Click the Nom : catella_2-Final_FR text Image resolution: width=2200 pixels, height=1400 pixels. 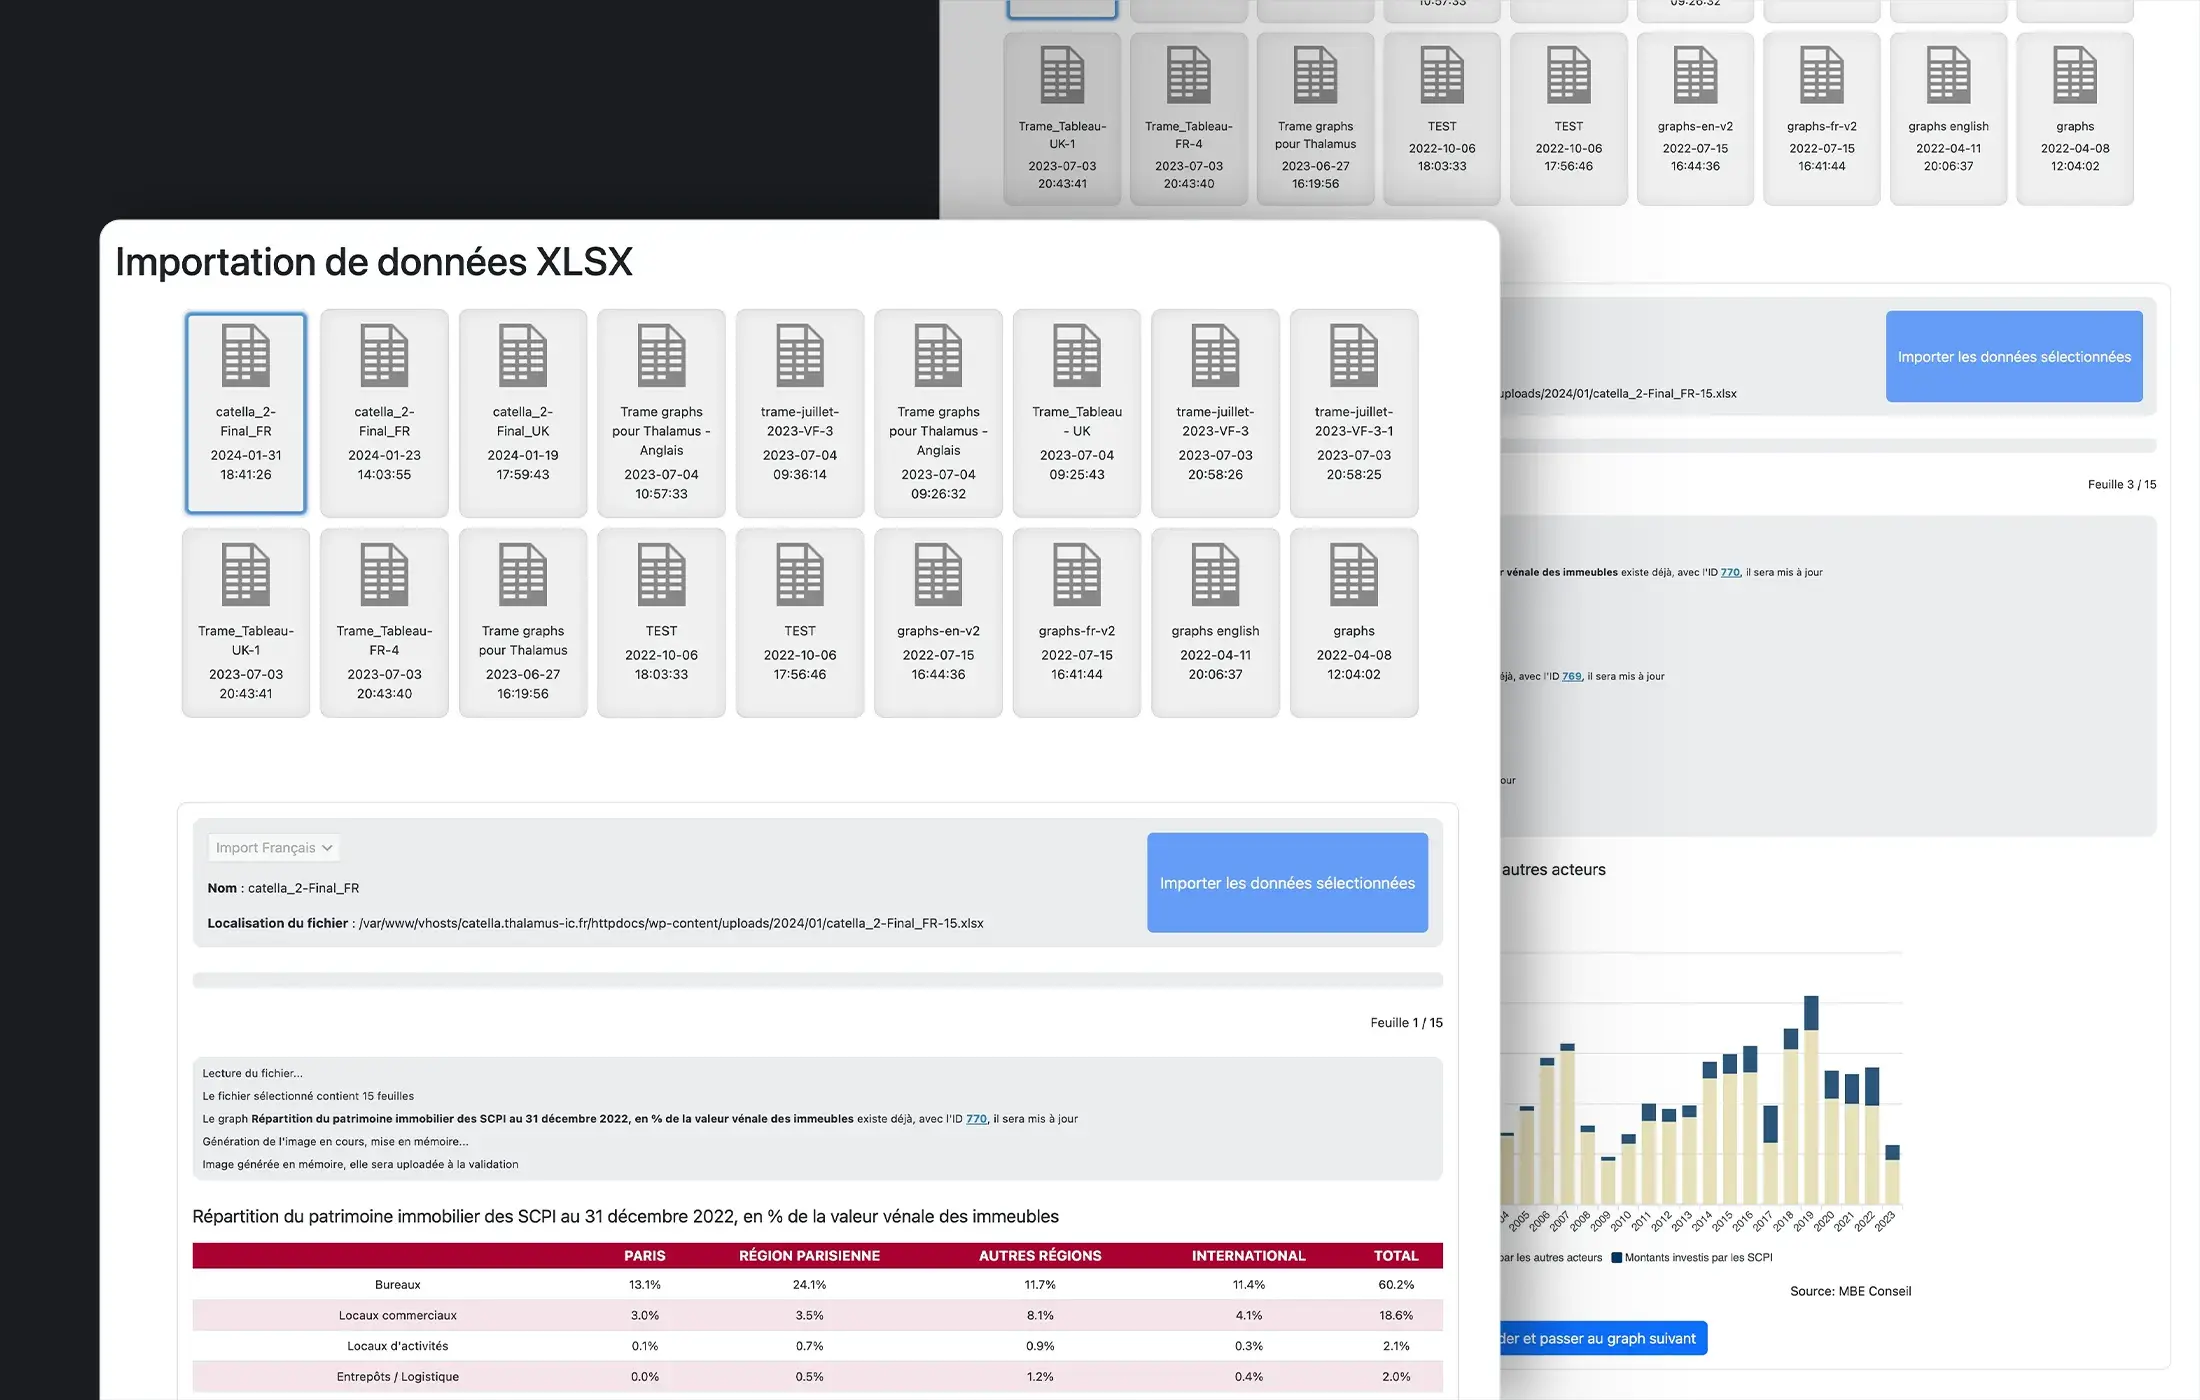click(283, 889)
